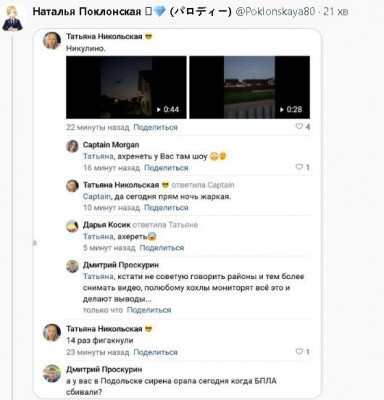This screenshot has height=400, width=384.
Task: Click 'Татьяна' mention in Дмитрий's reply
Action: (x=98, y=276)
